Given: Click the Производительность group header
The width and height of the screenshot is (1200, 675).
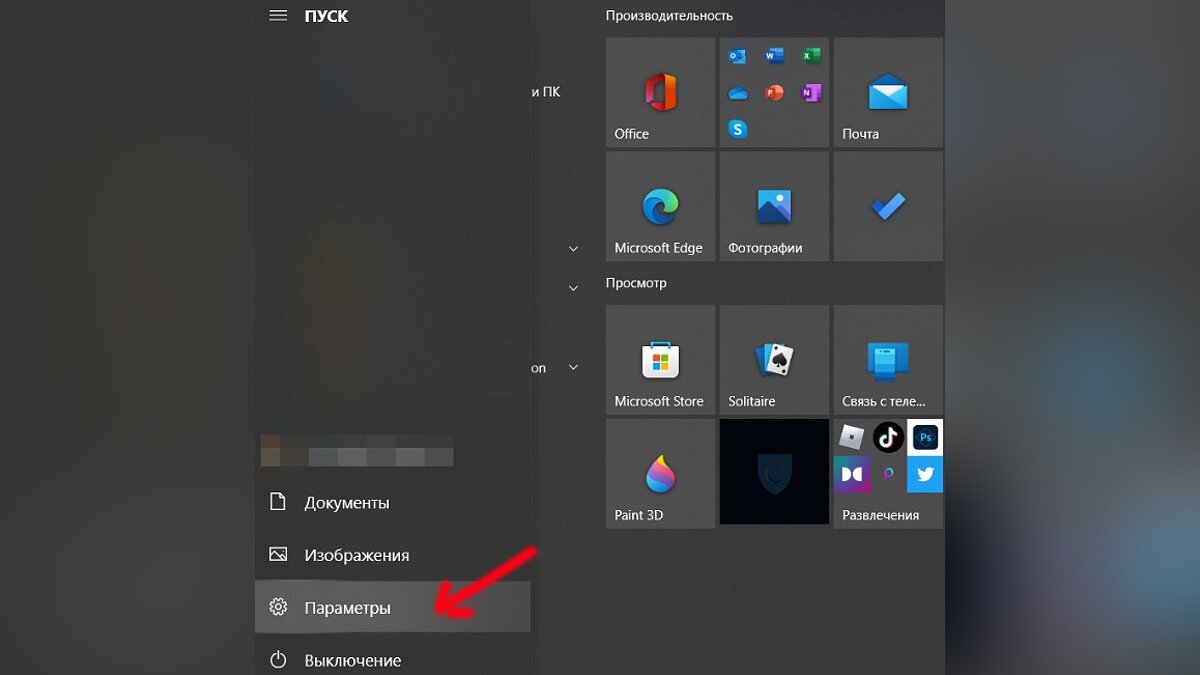Looking at the screenshot, I should pos(669,16).
